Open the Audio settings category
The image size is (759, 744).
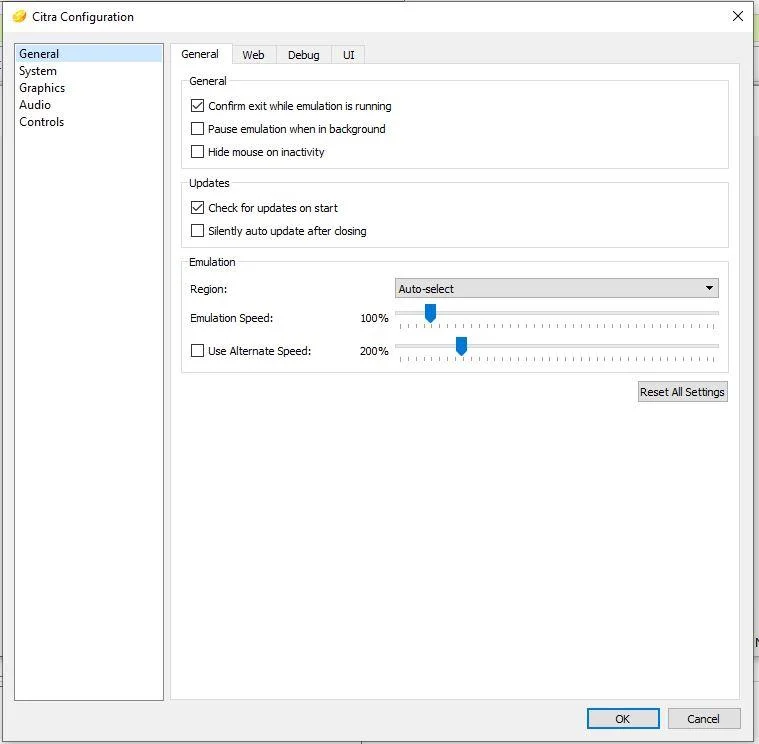point(89,105)
